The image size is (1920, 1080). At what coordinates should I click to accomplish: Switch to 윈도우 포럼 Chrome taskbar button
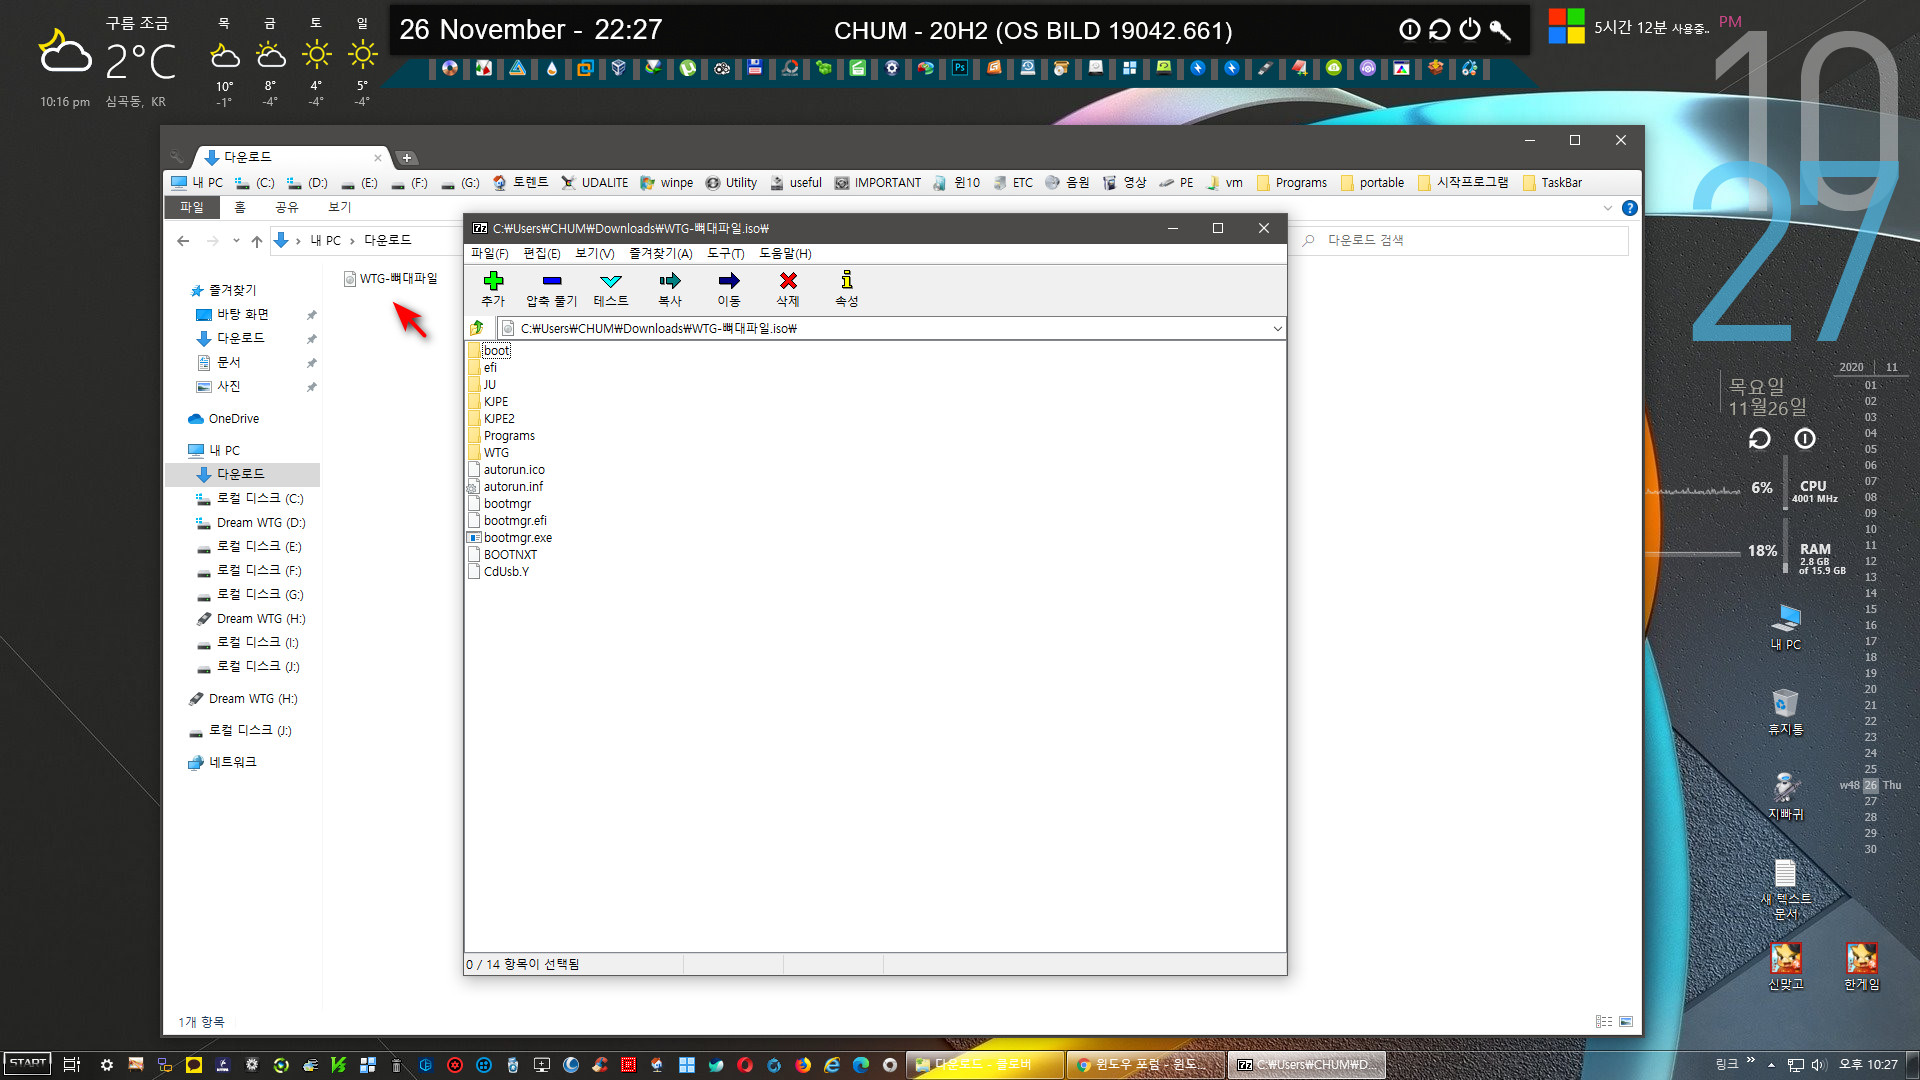(1146, 1065)
